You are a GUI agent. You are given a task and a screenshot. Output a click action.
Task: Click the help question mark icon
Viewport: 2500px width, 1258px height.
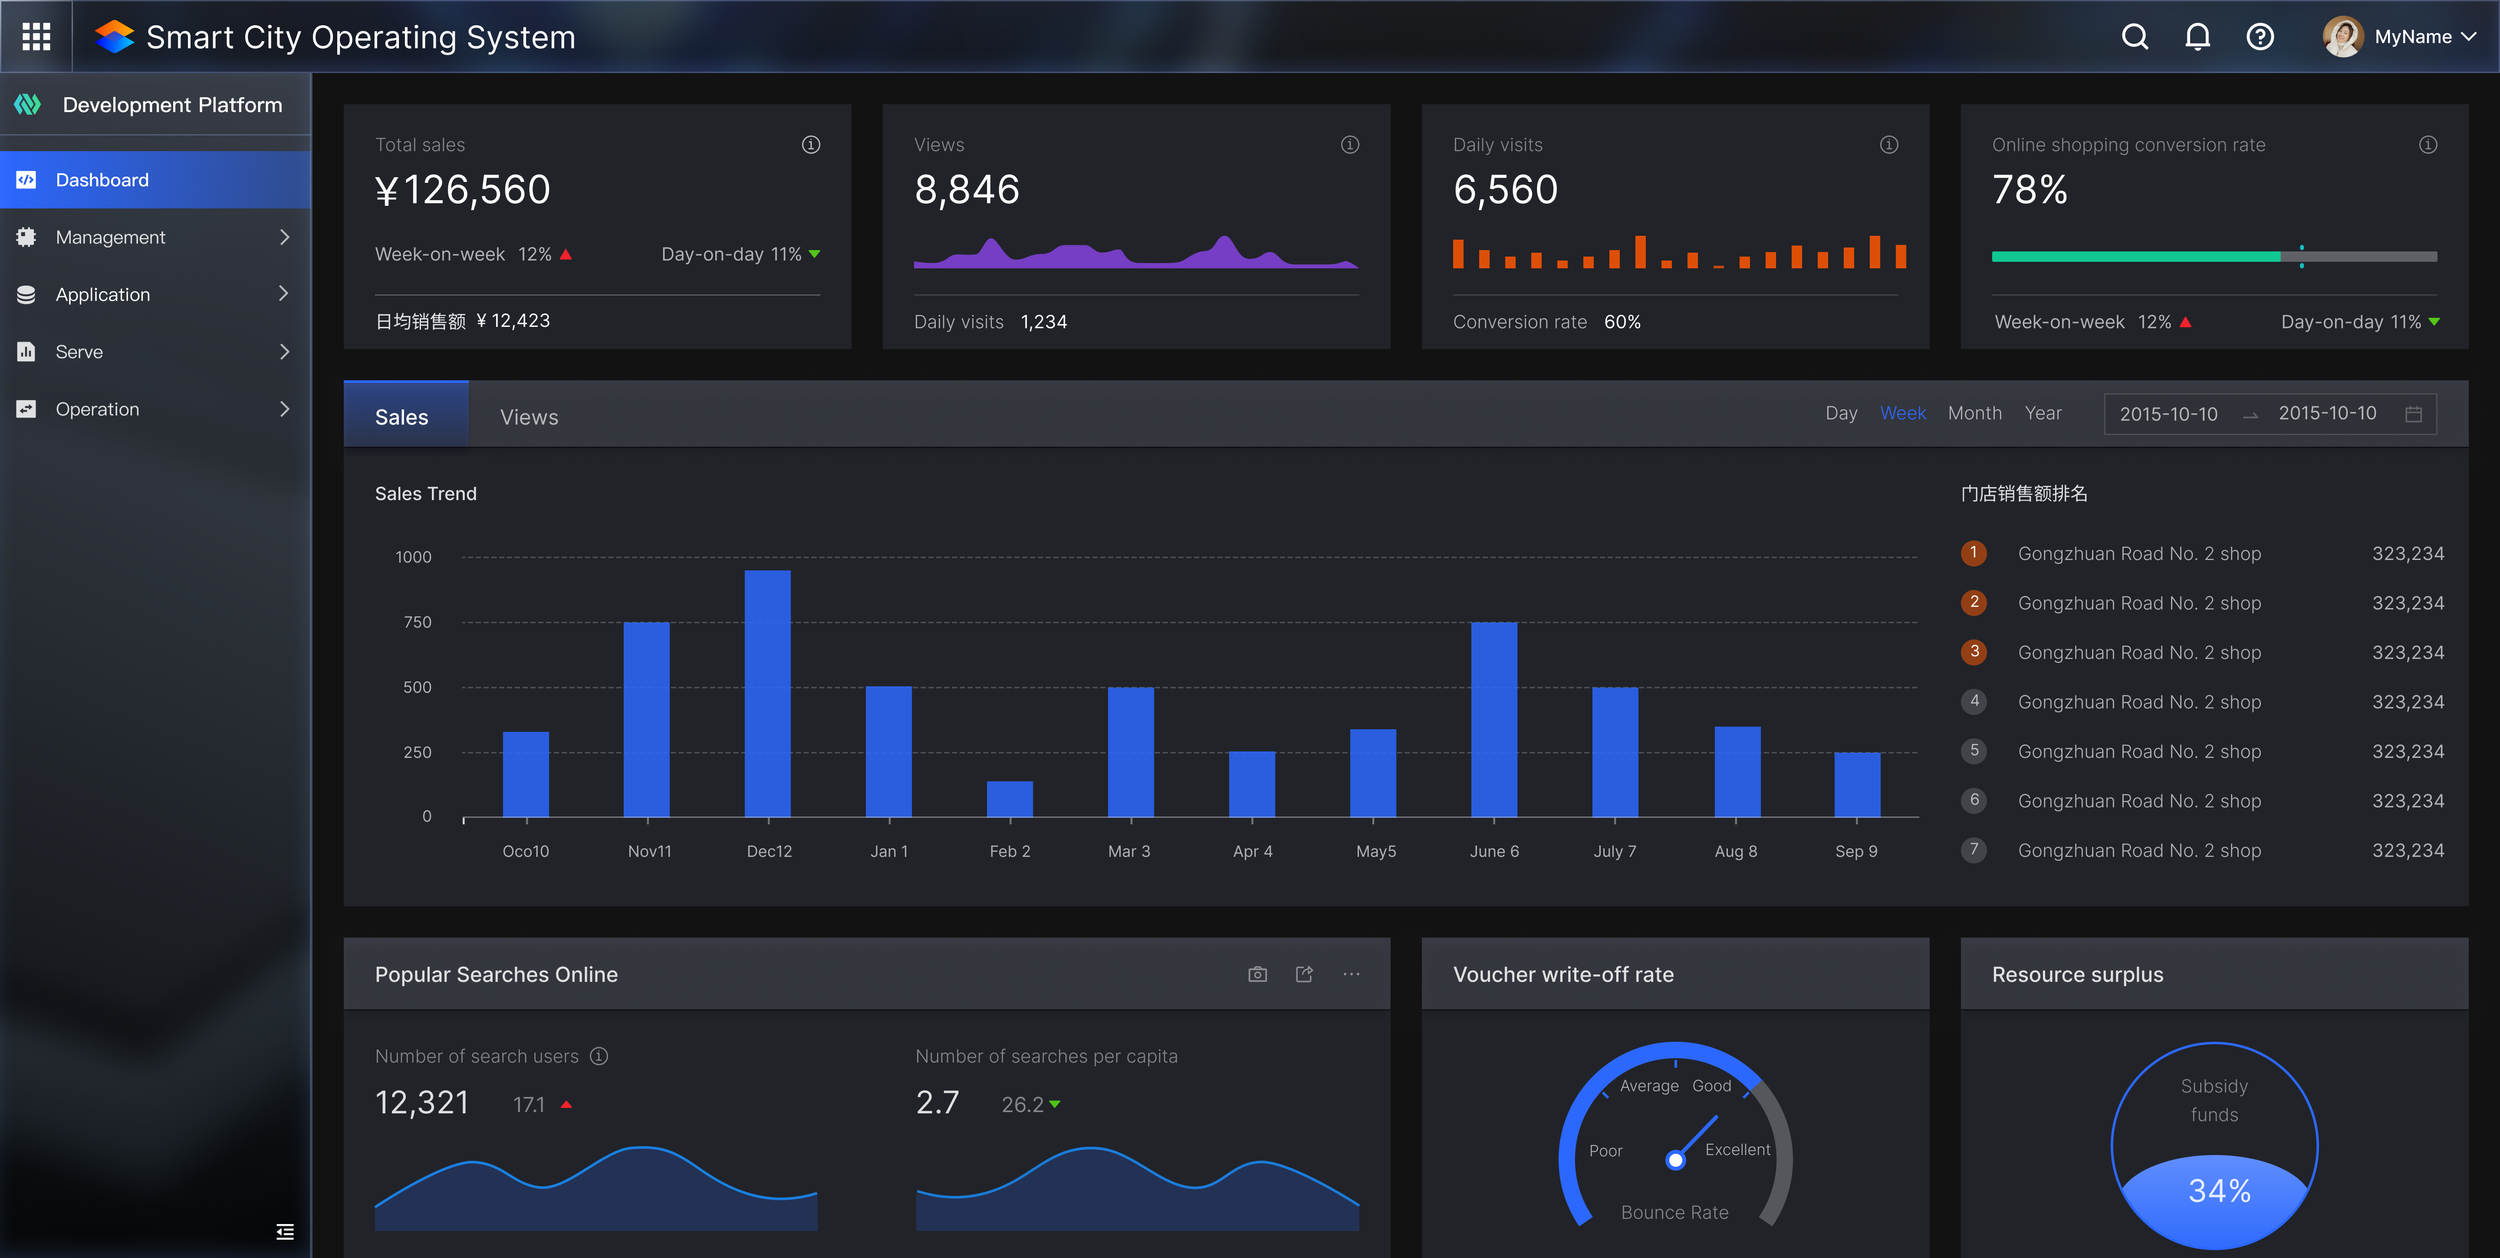pos(2259,37)
